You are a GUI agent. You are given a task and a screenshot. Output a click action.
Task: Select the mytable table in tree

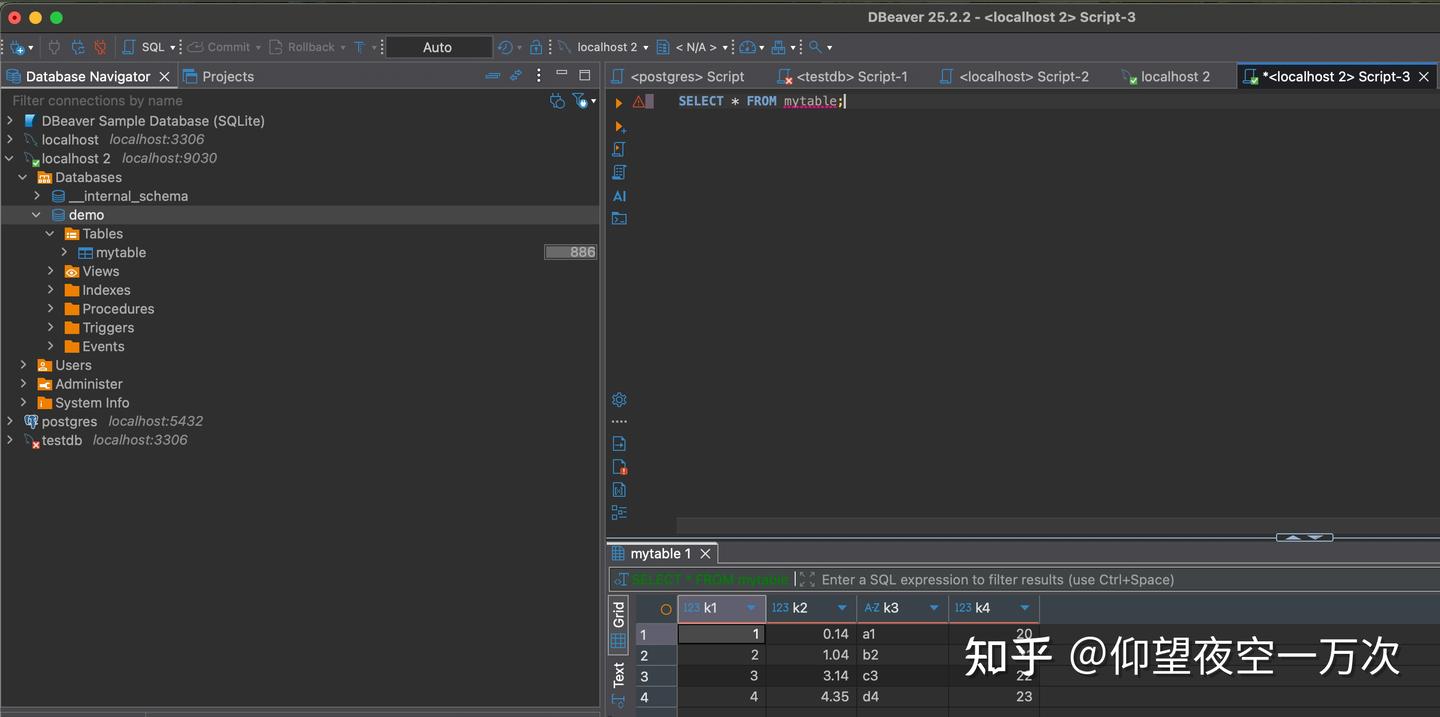coord(121,253)
